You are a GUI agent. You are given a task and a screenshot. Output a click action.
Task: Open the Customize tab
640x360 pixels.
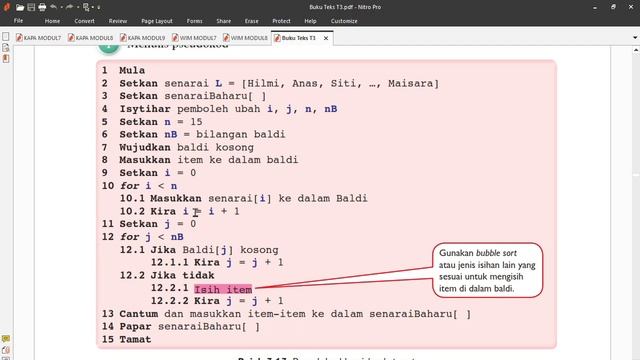pos(344,21)
